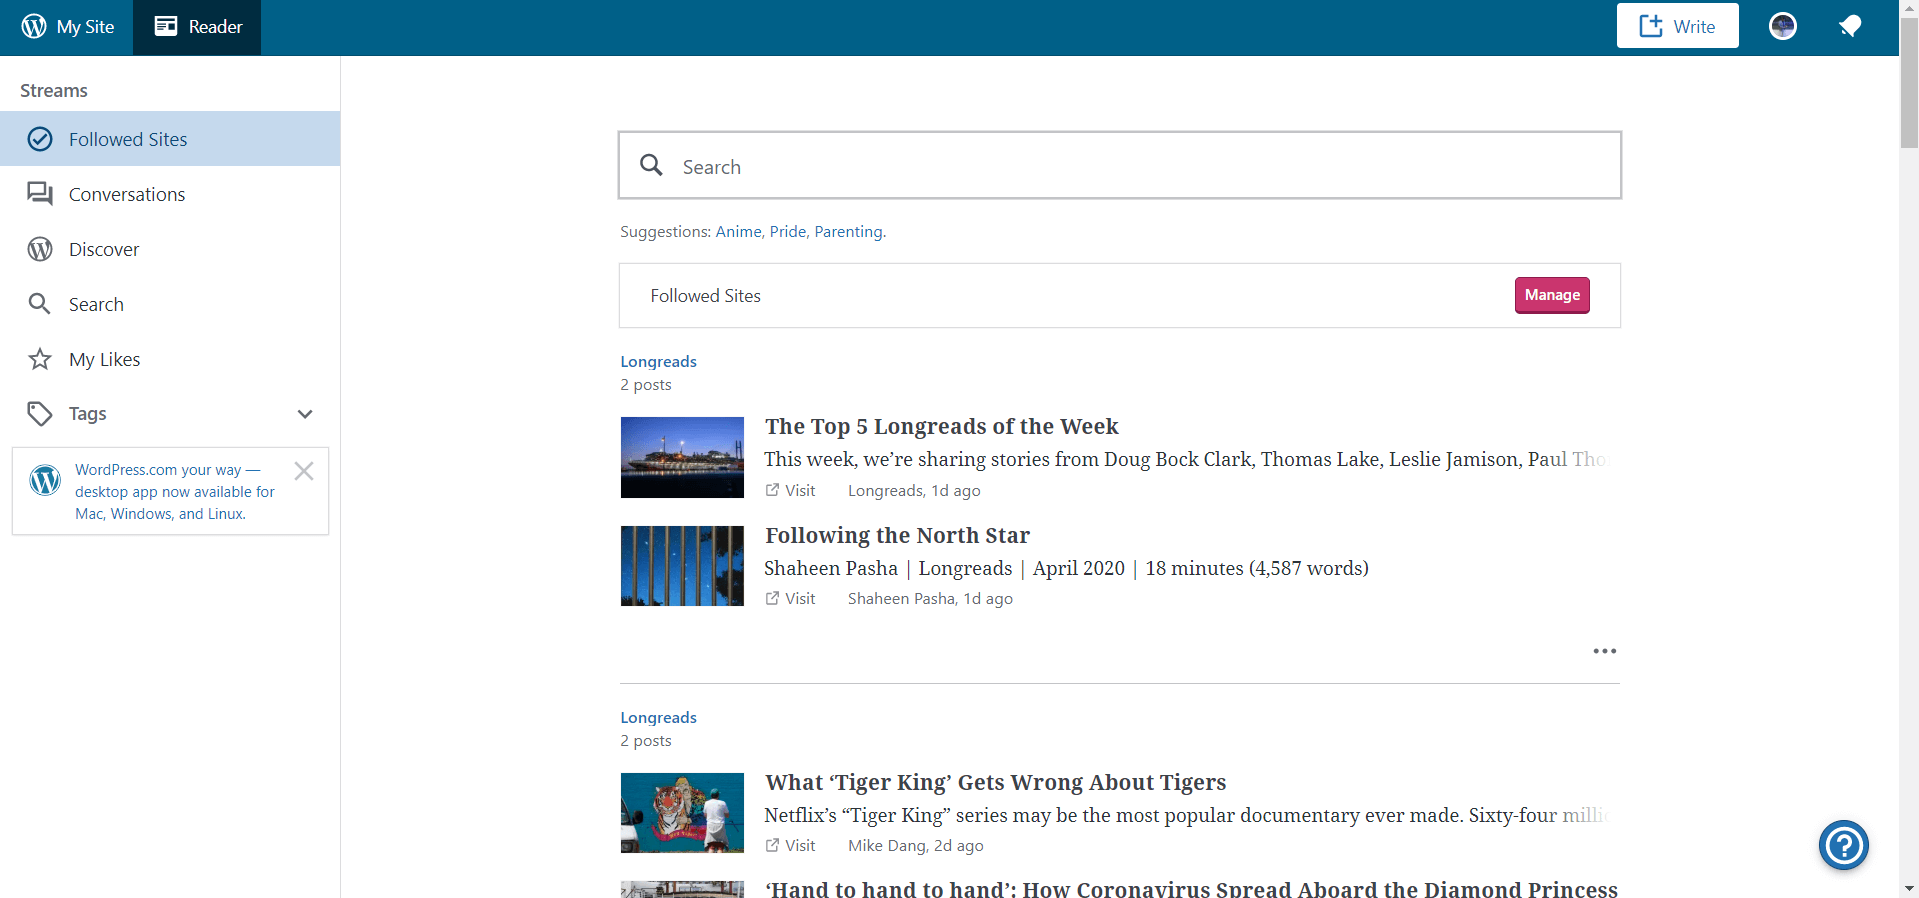Open the user profile avatar
Screen dimensions: 1919x898
(x=1782, y=26)
